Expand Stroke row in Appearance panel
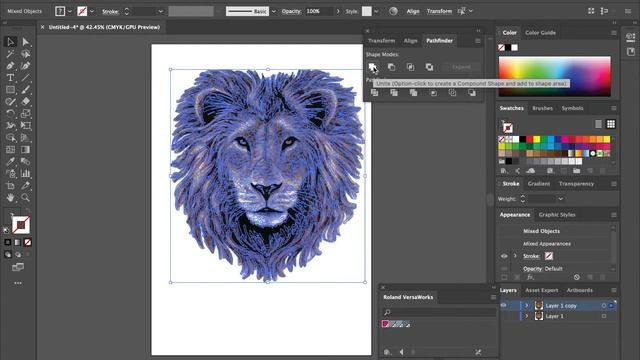 (x=515, y=256)
